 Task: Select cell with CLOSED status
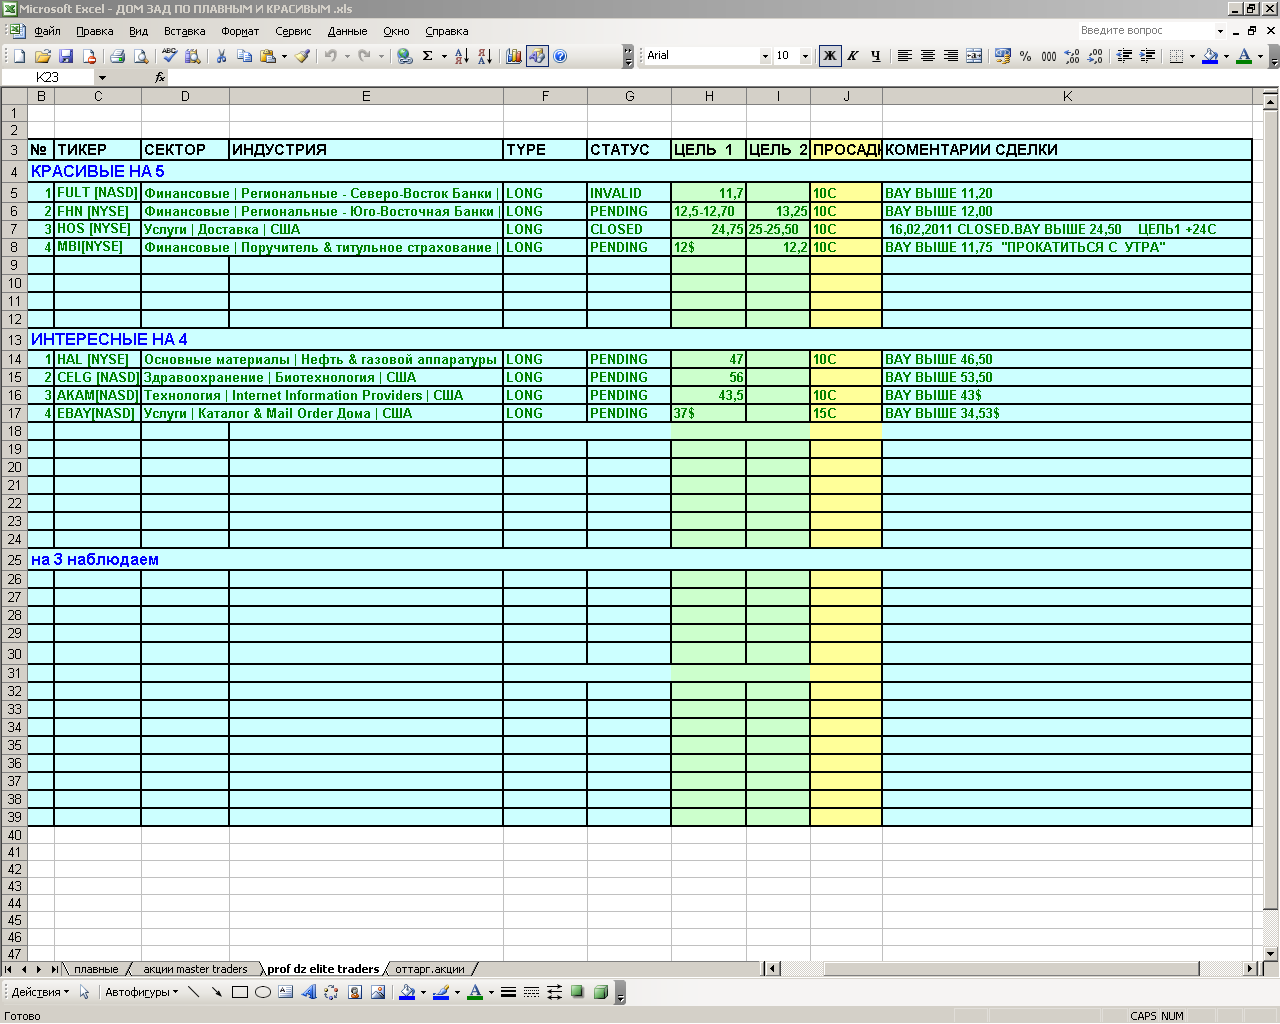pos(629,229)
